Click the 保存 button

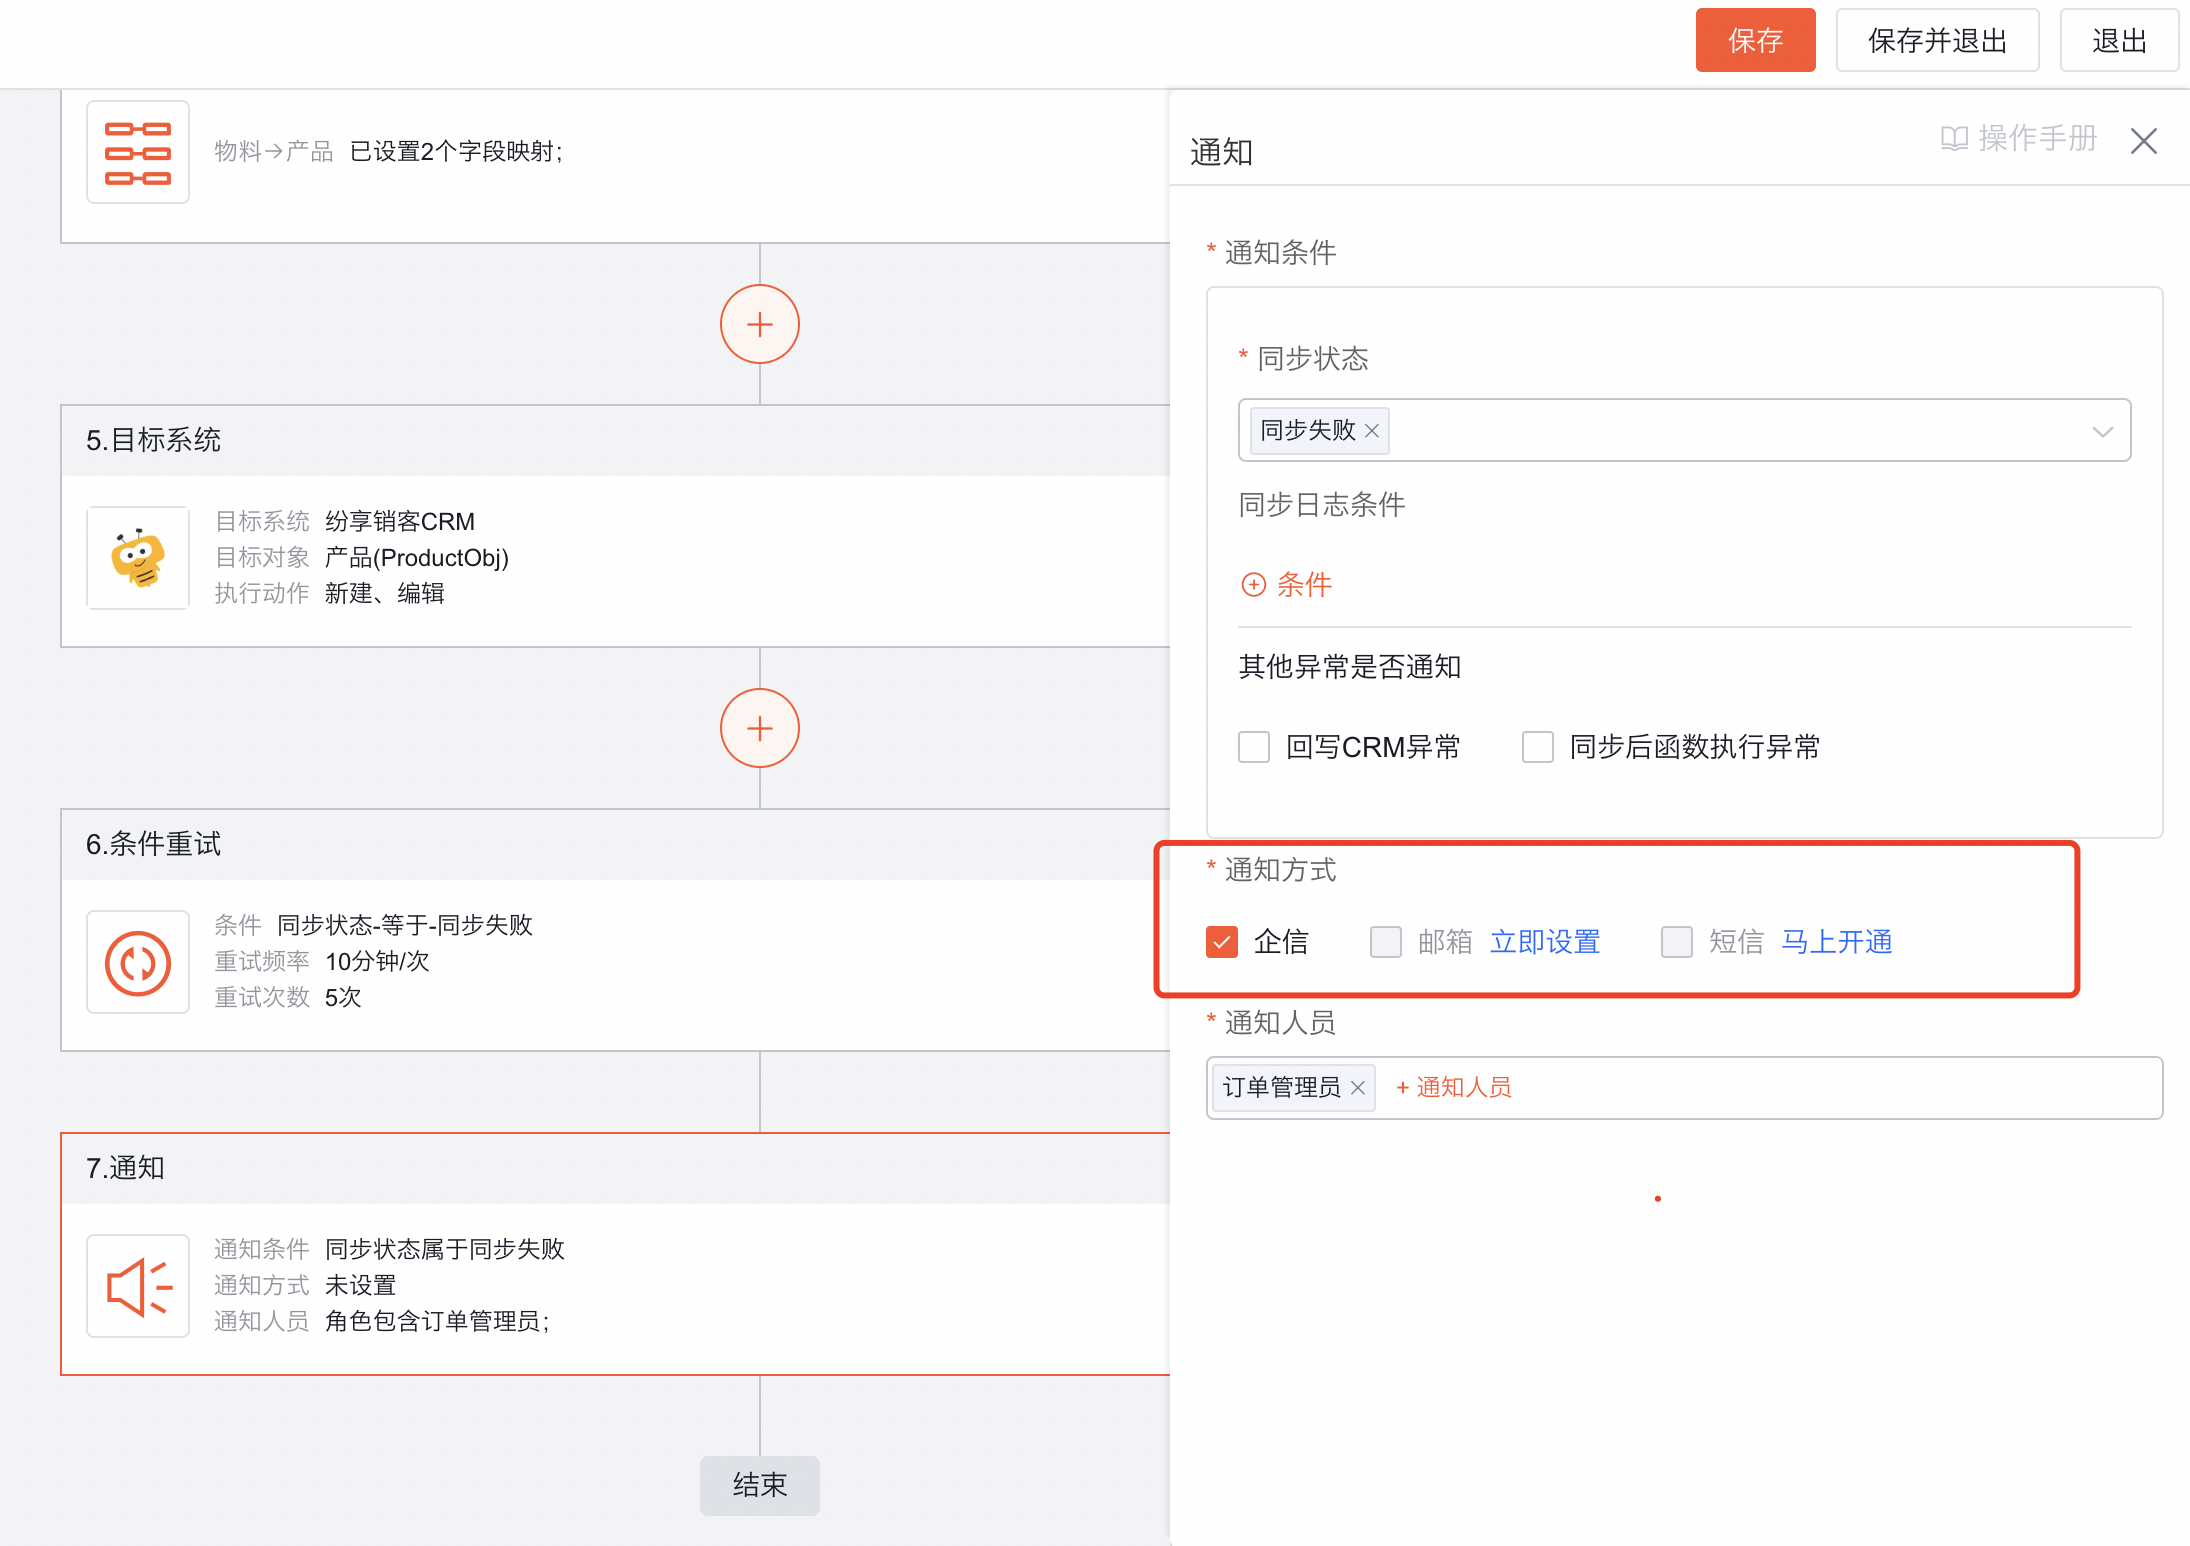coord(1755,40)
